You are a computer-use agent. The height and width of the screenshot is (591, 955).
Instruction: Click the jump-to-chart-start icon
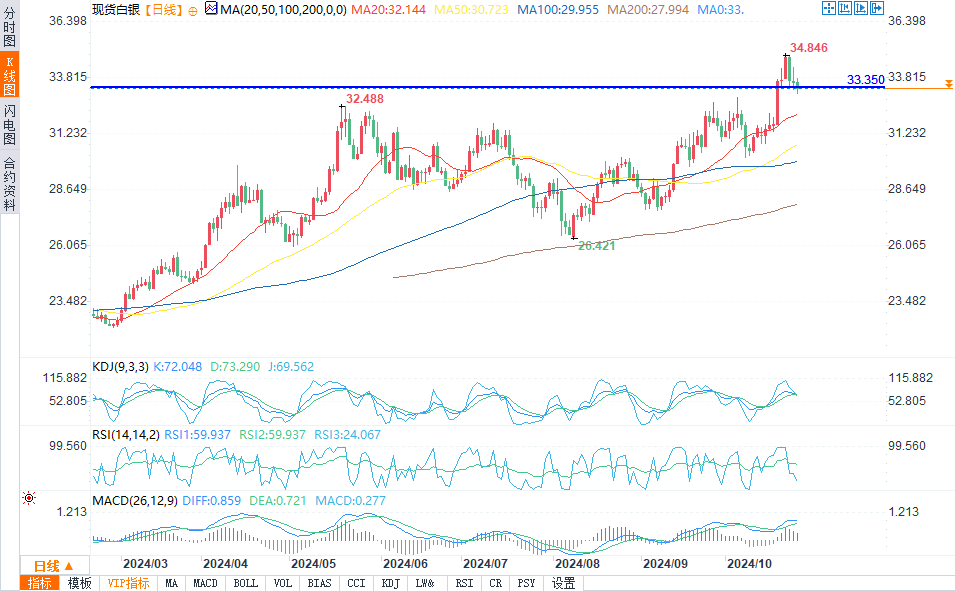point(847,8)
